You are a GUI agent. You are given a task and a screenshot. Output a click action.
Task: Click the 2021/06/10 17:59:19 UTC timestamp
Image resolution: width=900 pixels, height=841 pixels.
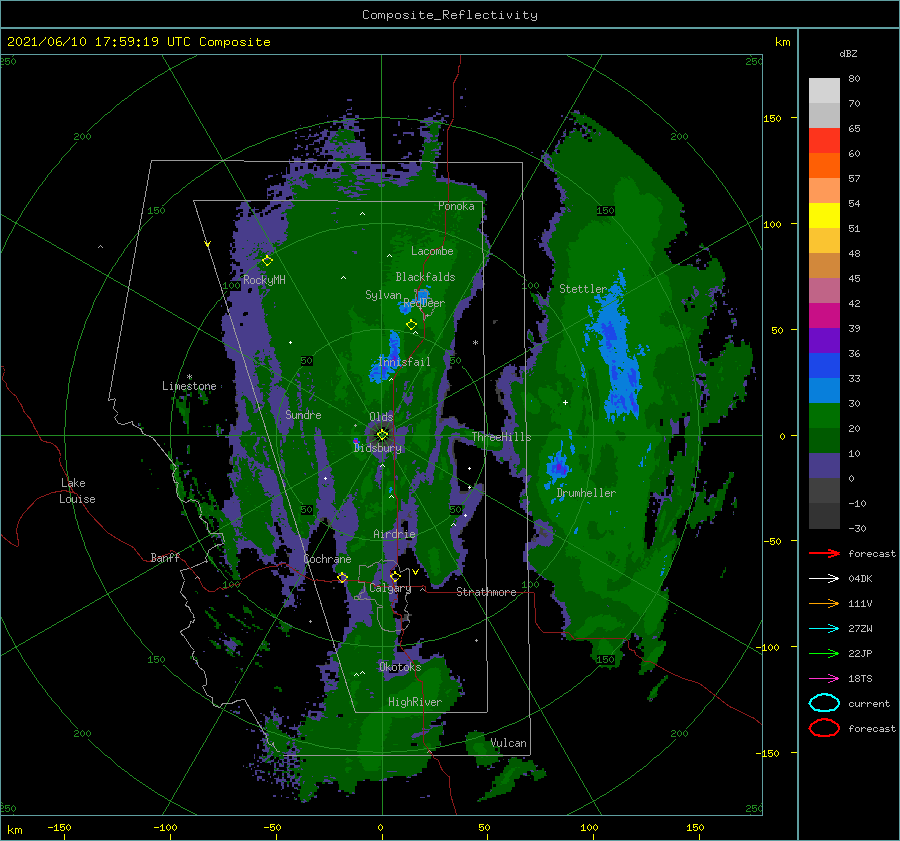99,42
